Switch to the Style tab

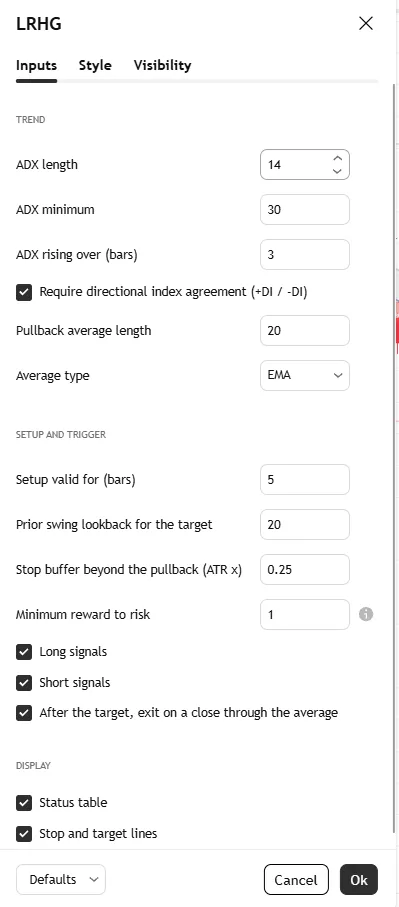95,65
